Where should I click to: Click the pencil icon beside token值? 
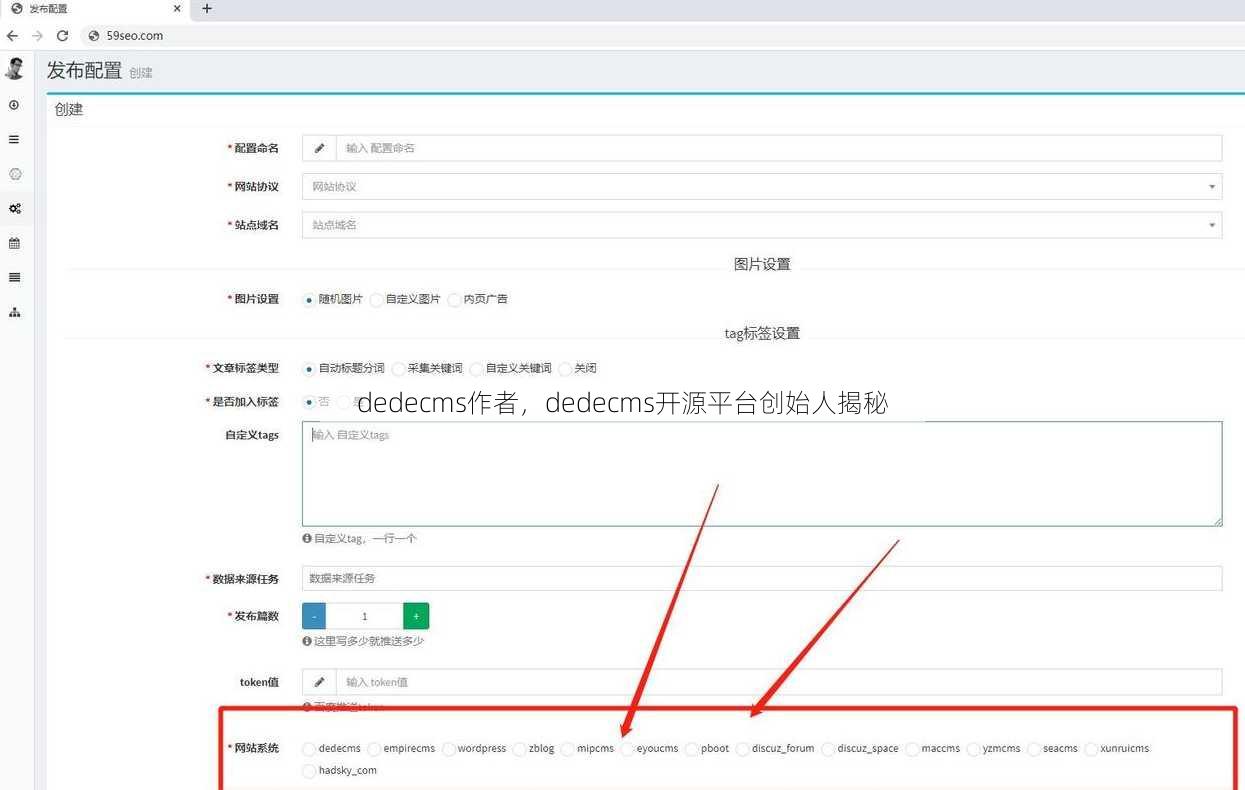point(319,682)
